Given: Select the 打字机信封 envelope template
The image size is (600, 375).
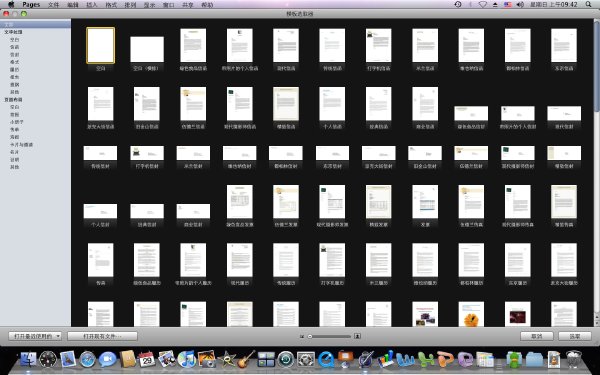Looking at the screenshot, I should pyautogui.click(x=147, y=153).
